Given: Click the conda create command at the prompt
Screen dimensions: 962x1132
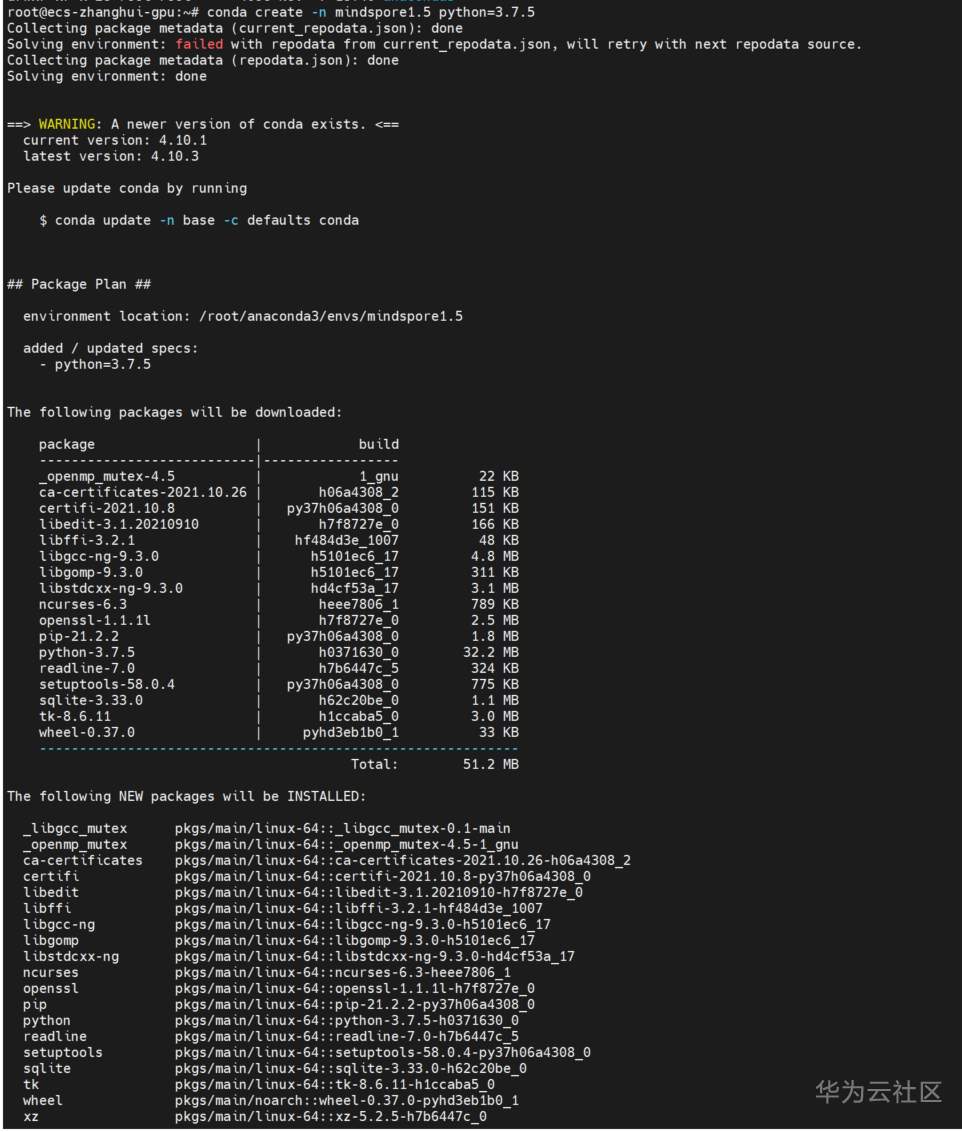Looking at the screenshot, I should (370, 12).
